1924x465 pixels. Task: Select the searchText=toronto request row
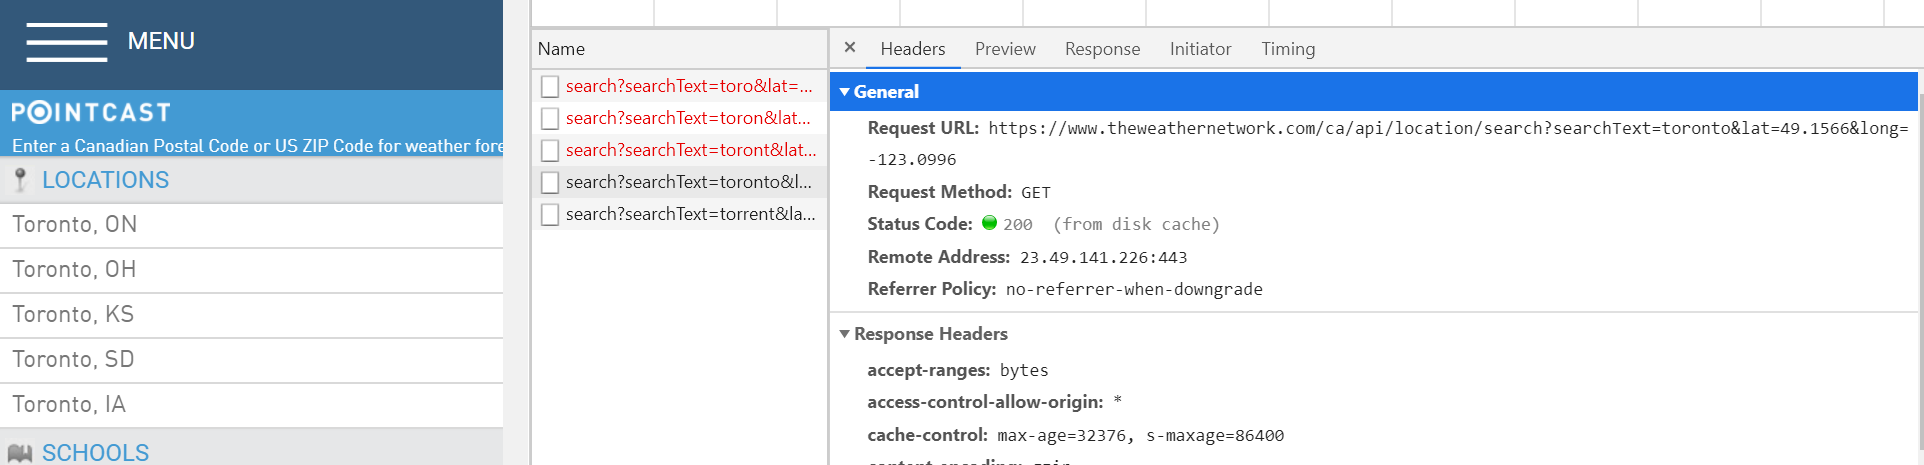pos(679,182)
